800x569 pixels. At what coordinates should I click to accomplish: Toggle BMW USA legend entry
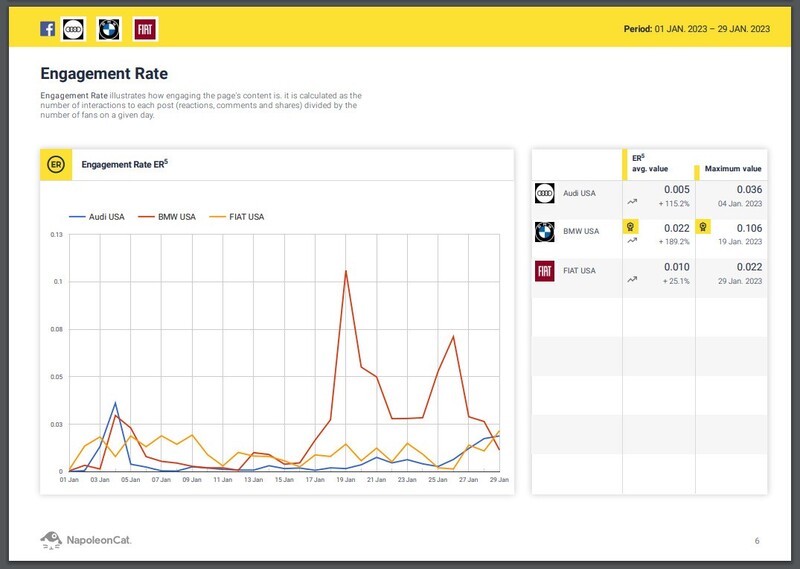[167, 217]
